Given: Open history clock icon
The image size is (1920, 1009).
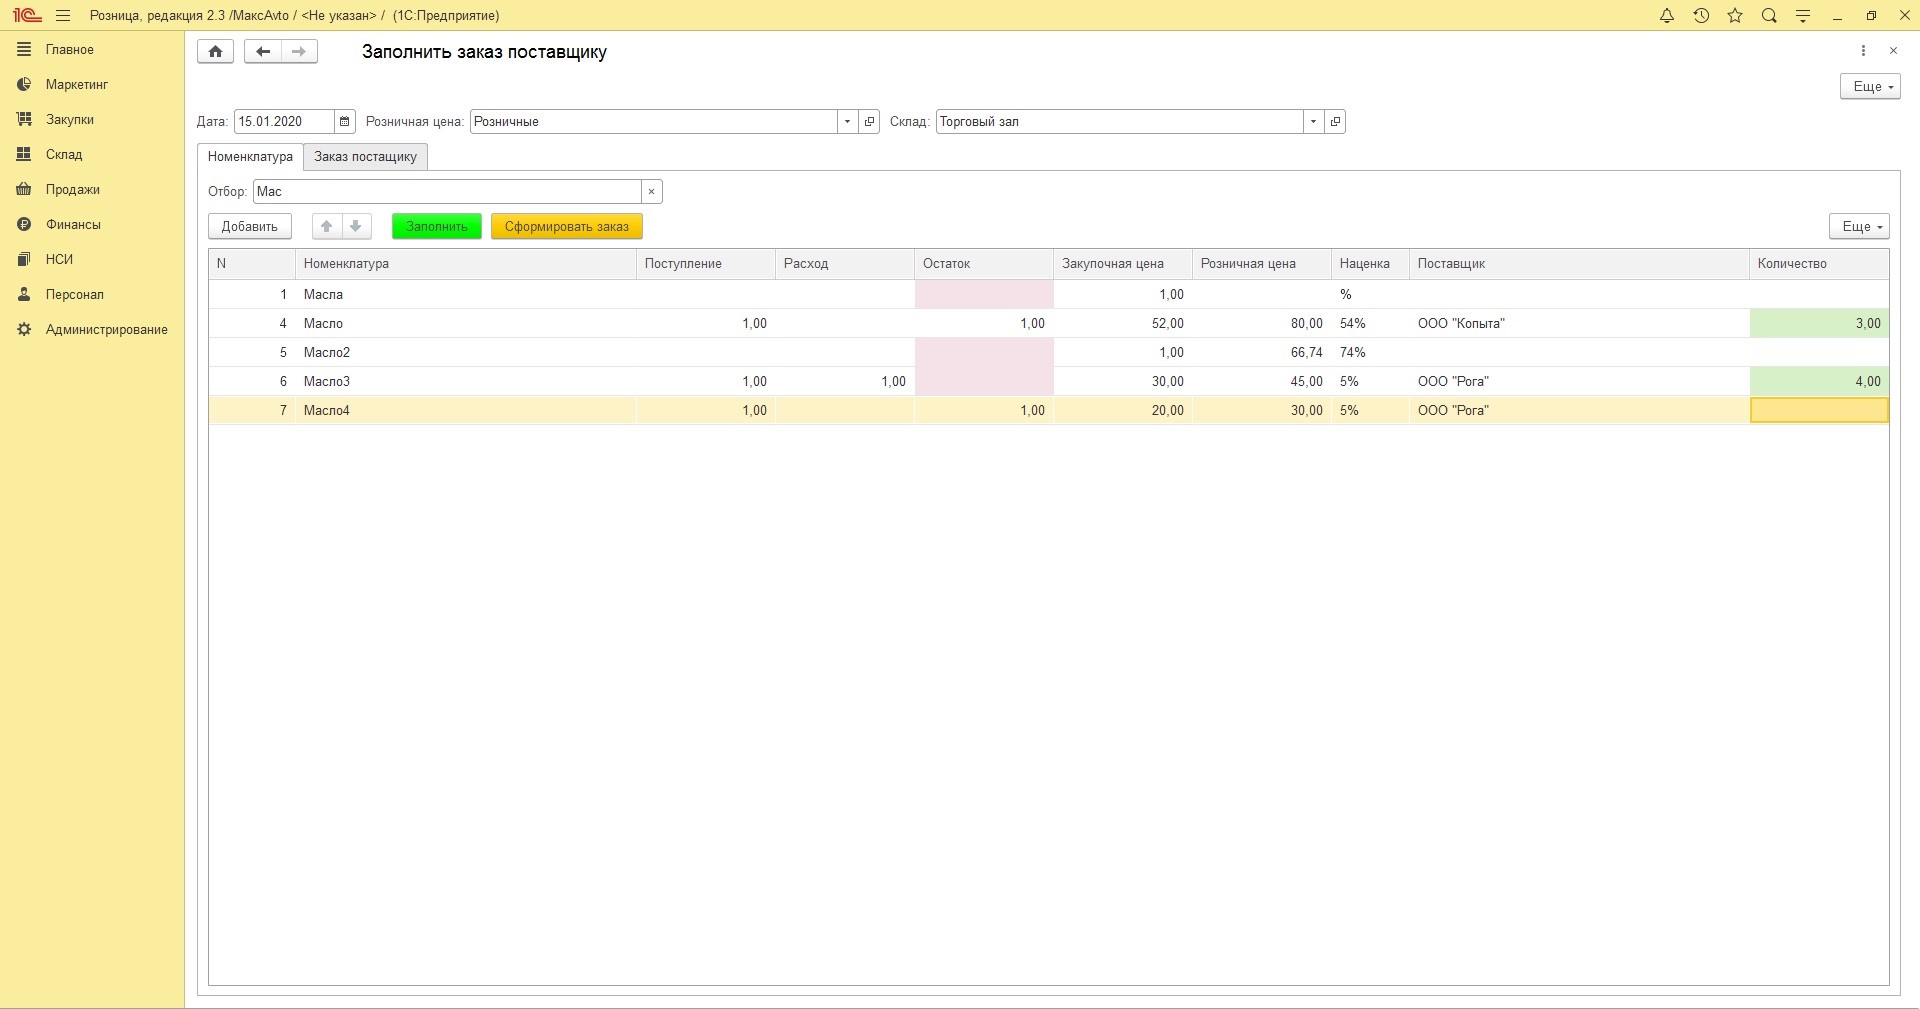Looking at the screenshot, I should 1701,16.
